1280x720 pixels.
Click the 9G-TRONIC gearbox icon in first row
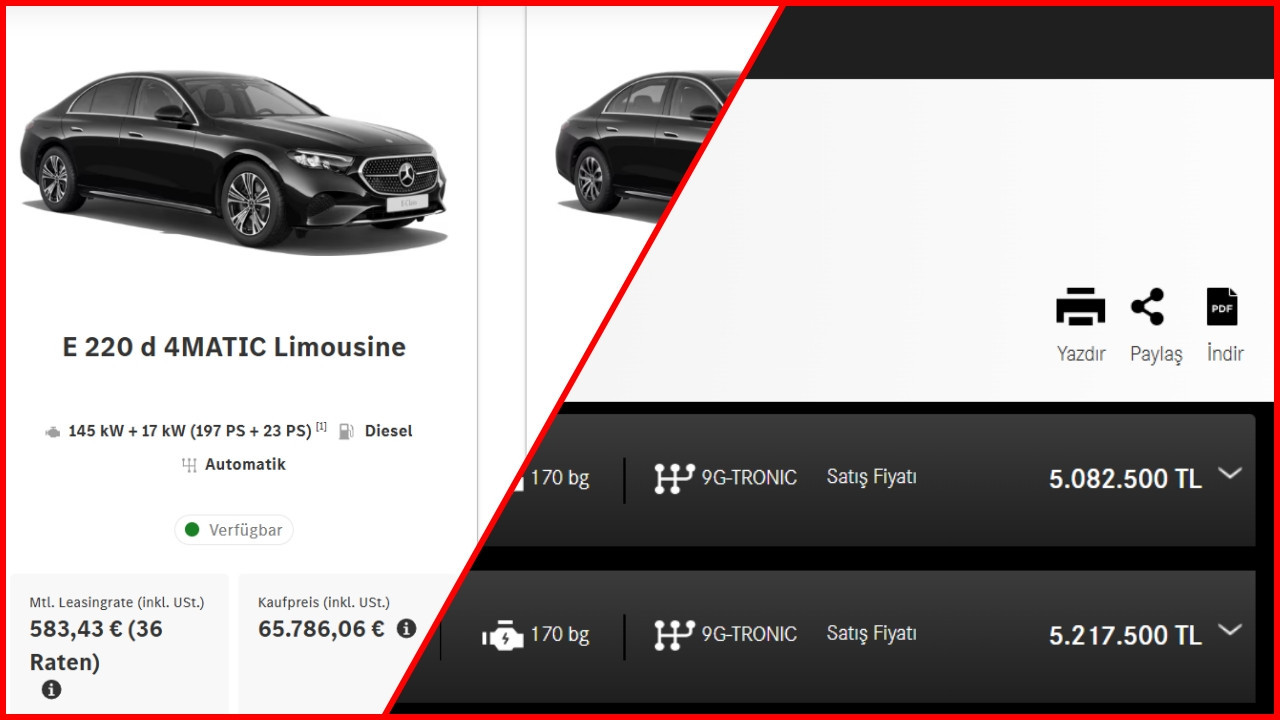673,478
